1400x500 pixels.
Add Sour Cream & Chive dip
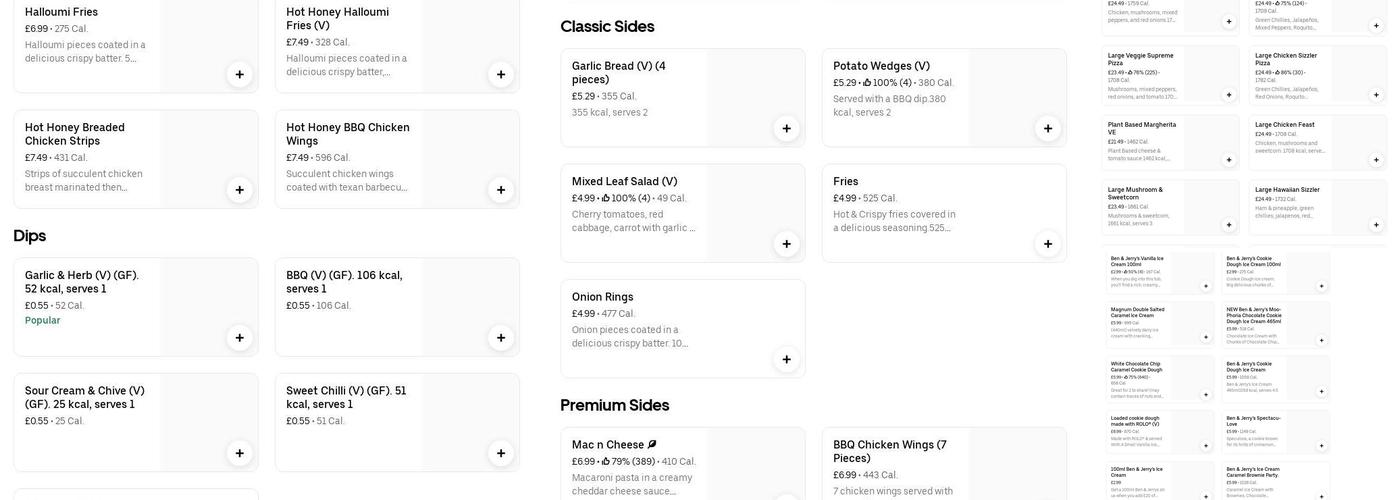[x=239, y=453]
